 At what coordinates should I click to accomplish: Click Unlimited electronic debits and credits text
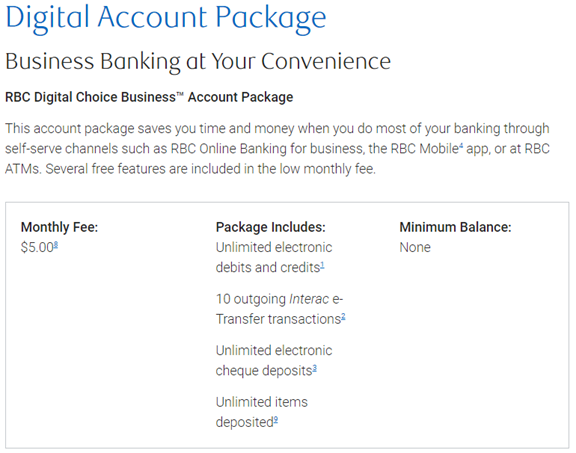click(x=274, y=258)
